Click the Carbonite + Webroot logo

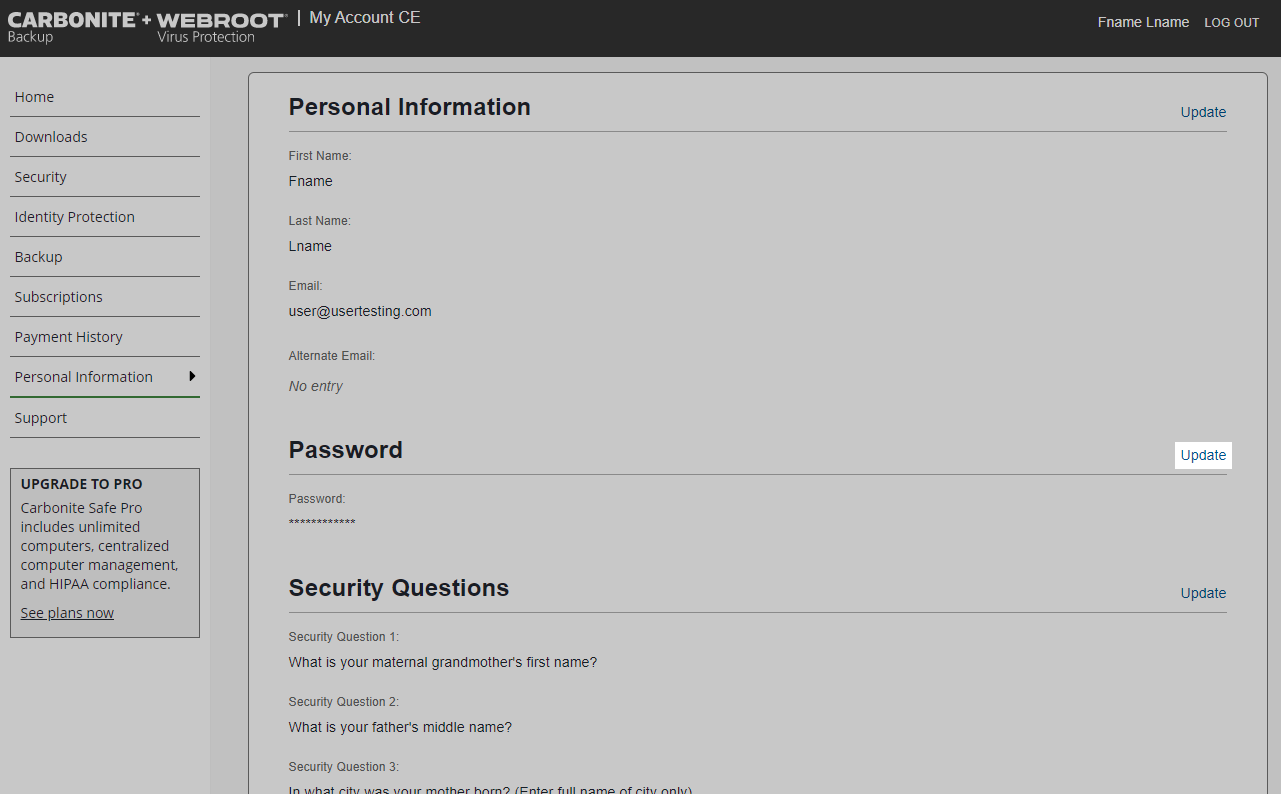click(x=147, y=27)
